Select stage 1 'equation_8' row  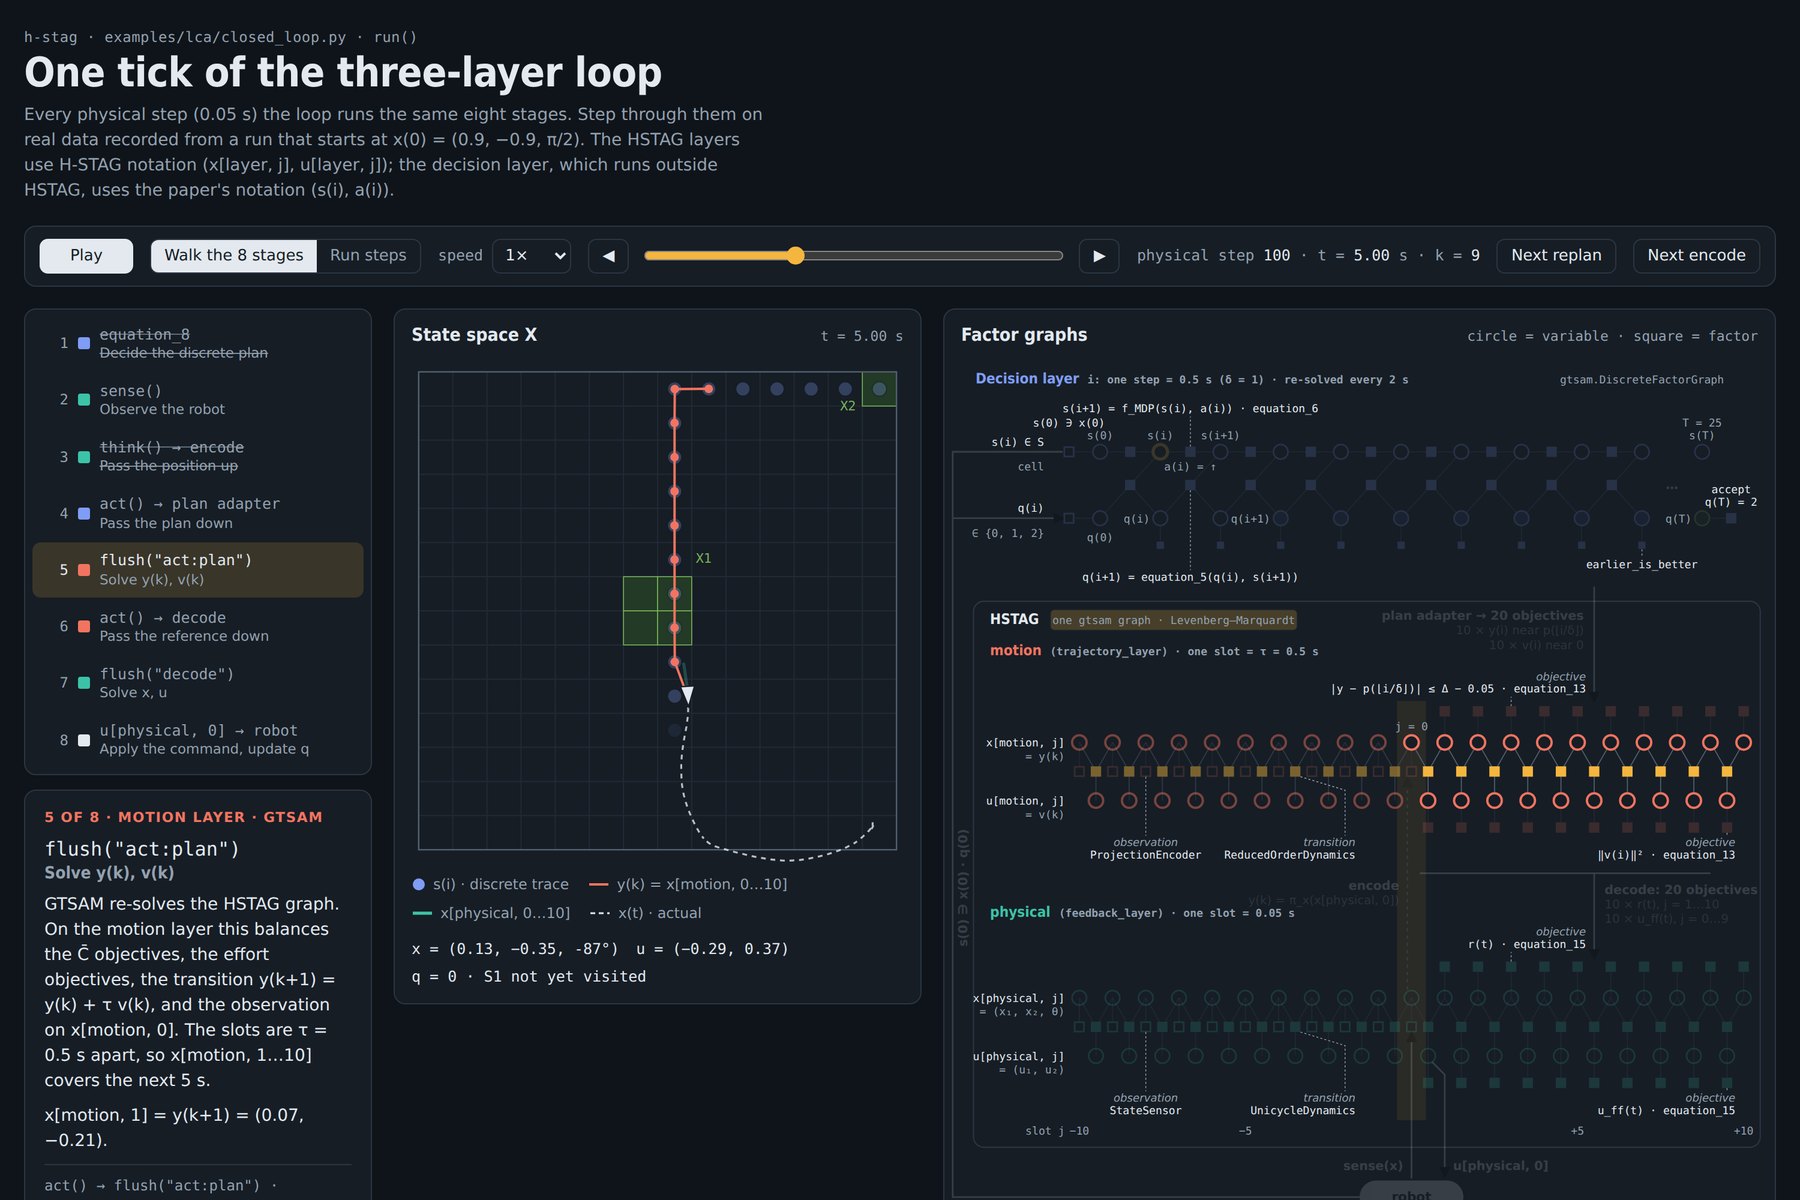[x=198, y=343]
